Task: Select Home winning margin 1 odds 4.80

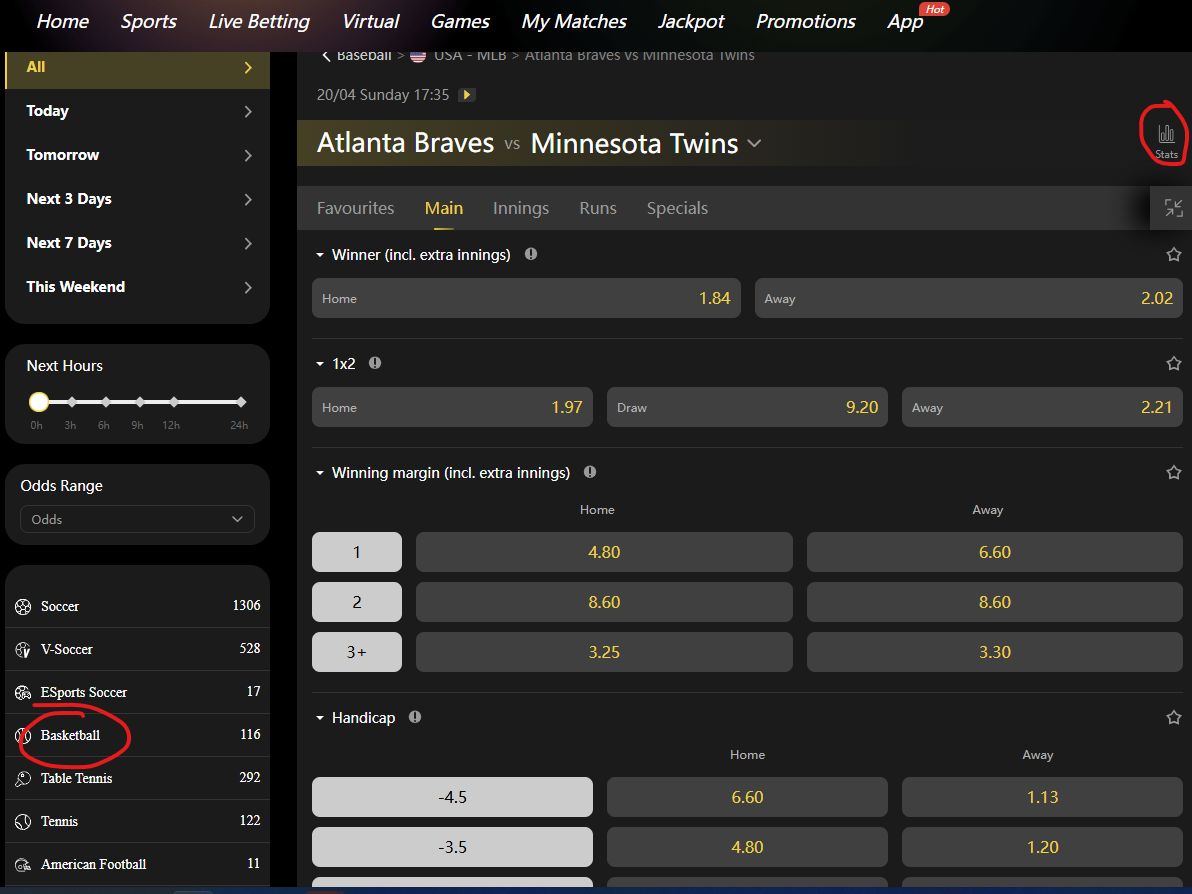Action: 604,552
